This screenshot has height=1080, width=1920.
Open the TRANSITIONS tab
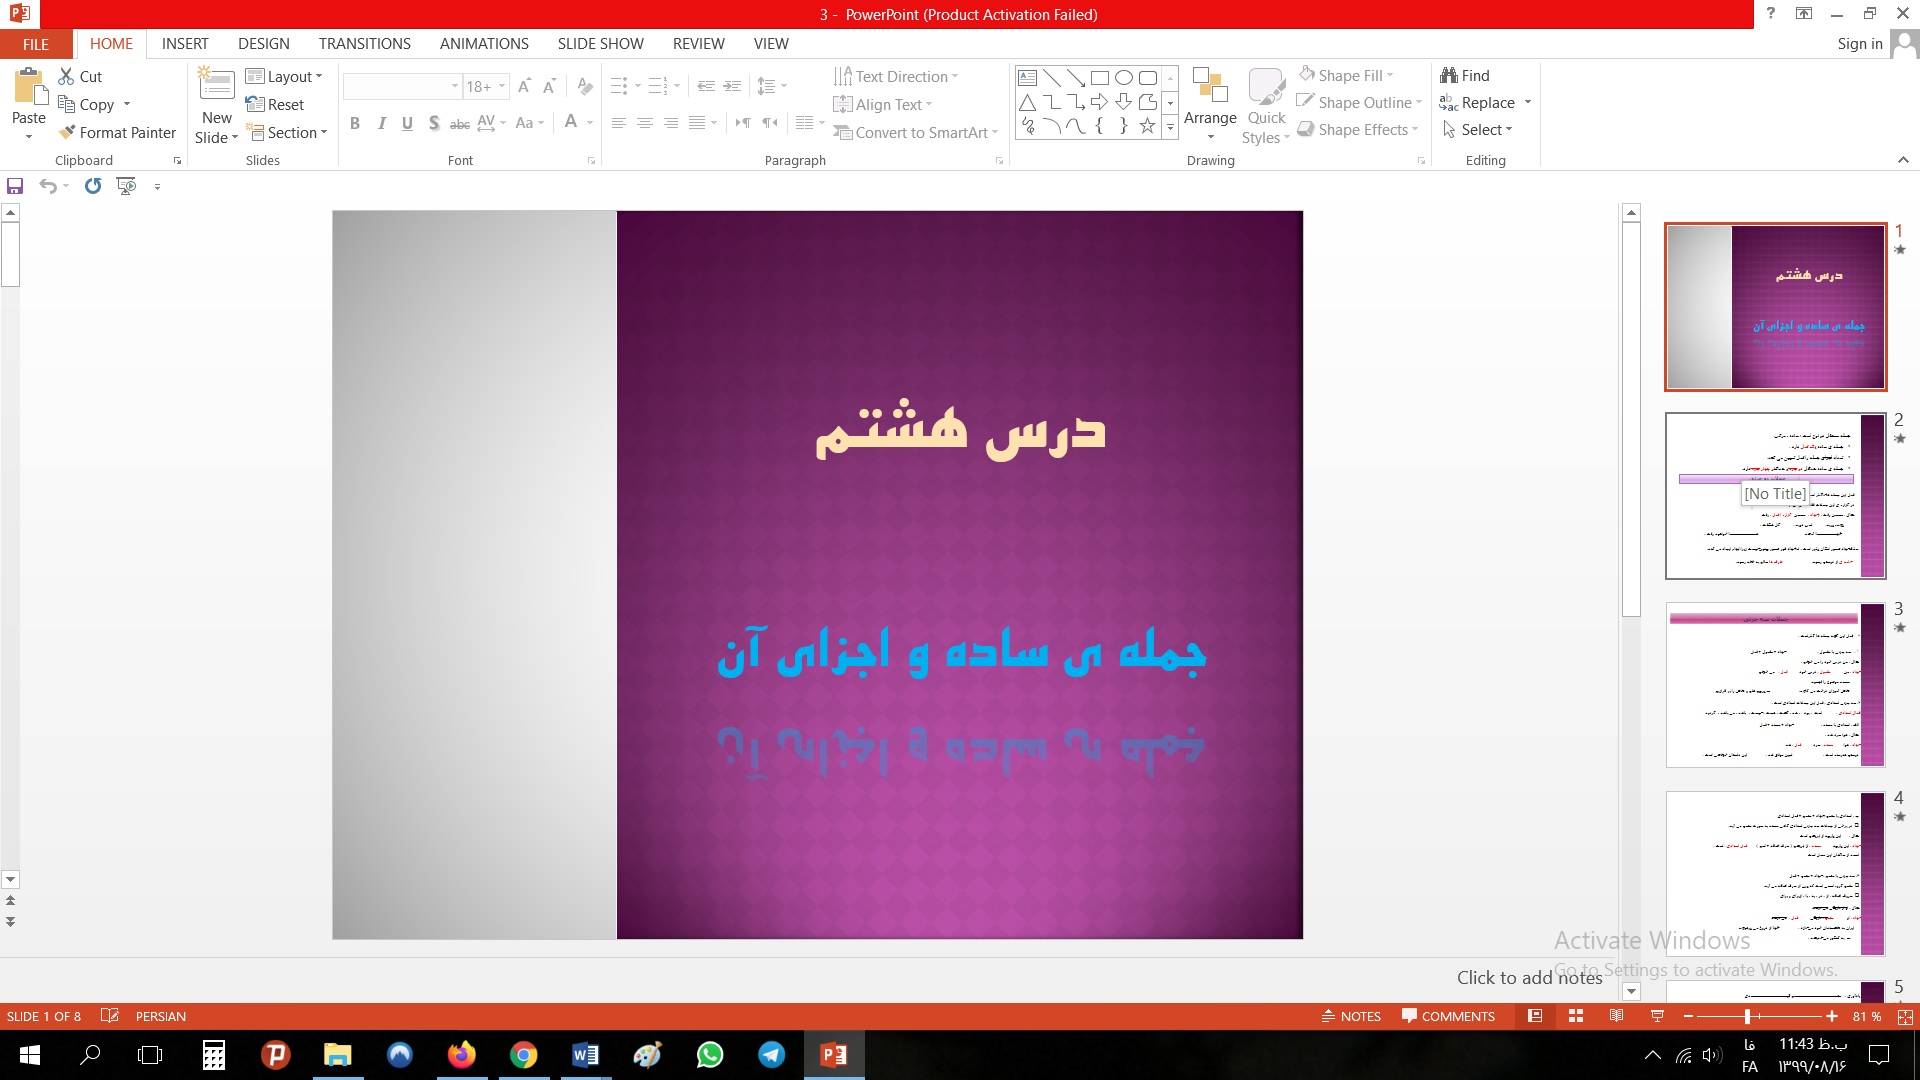click(364, 44)
